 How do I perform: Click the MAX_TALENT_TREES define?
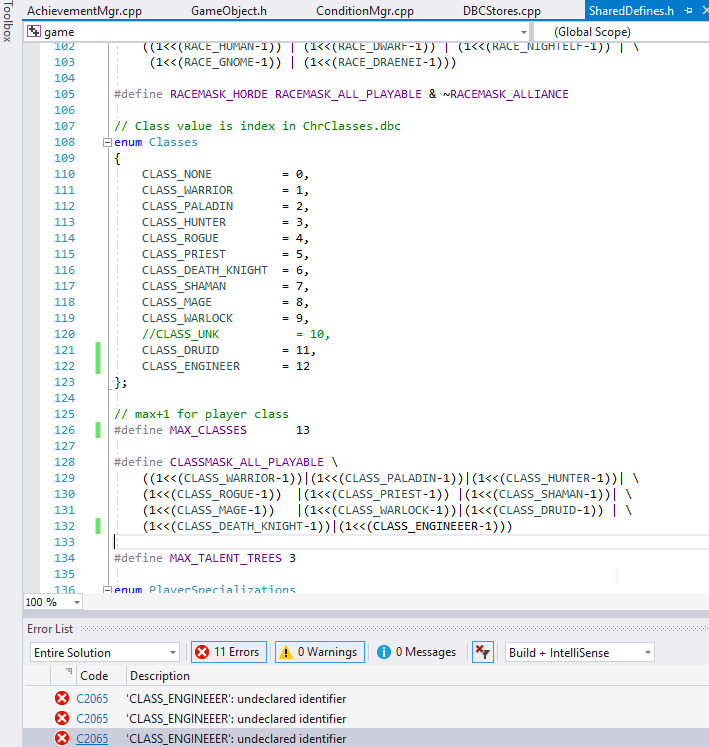click(x=225, y=558)
